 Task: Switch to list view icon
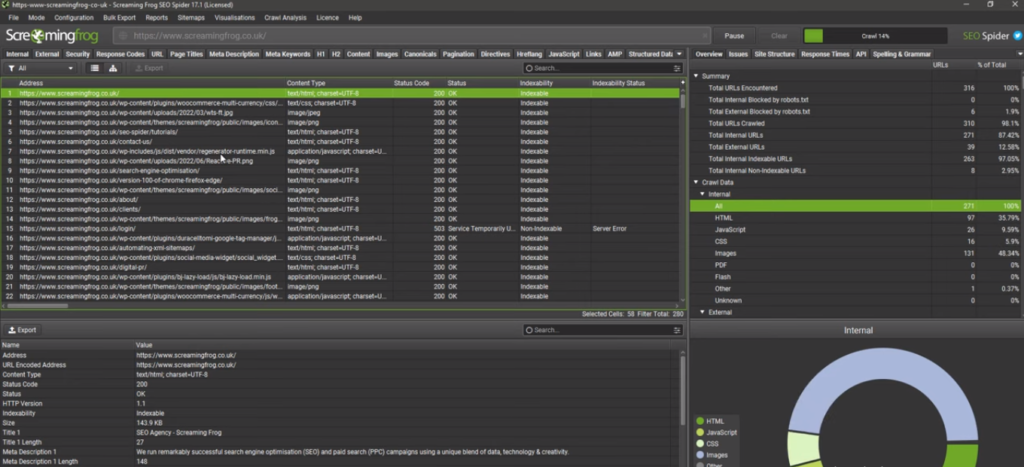coord(95,68)
